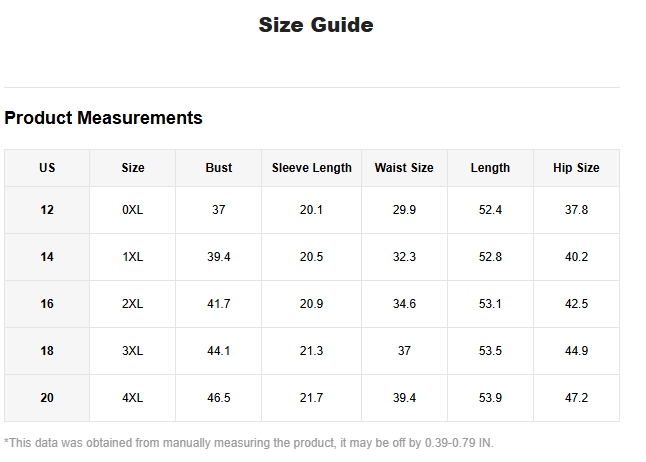Click the US 14 row header

47,257
